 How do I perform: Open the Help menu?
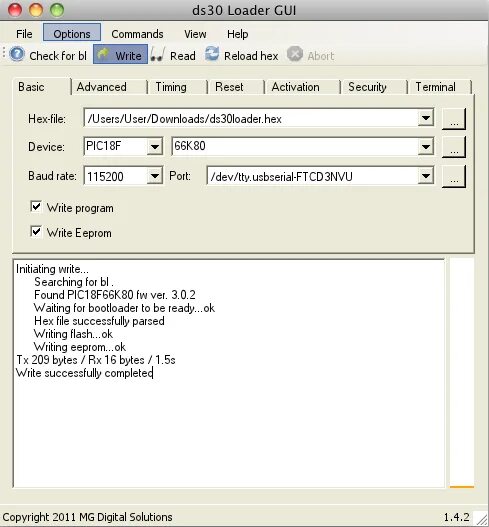point(238,34)
